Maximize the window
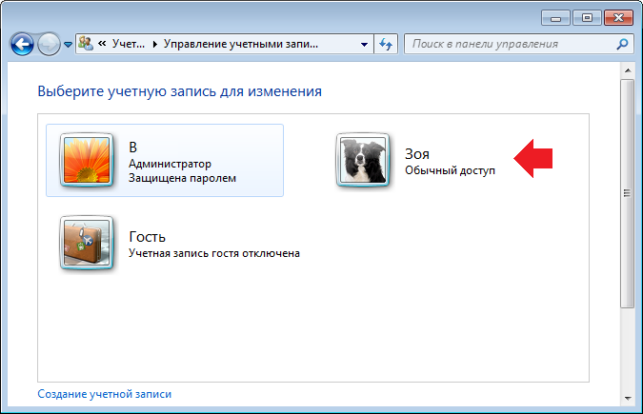Viewport: 643px width, 414px height. (587, 18)
